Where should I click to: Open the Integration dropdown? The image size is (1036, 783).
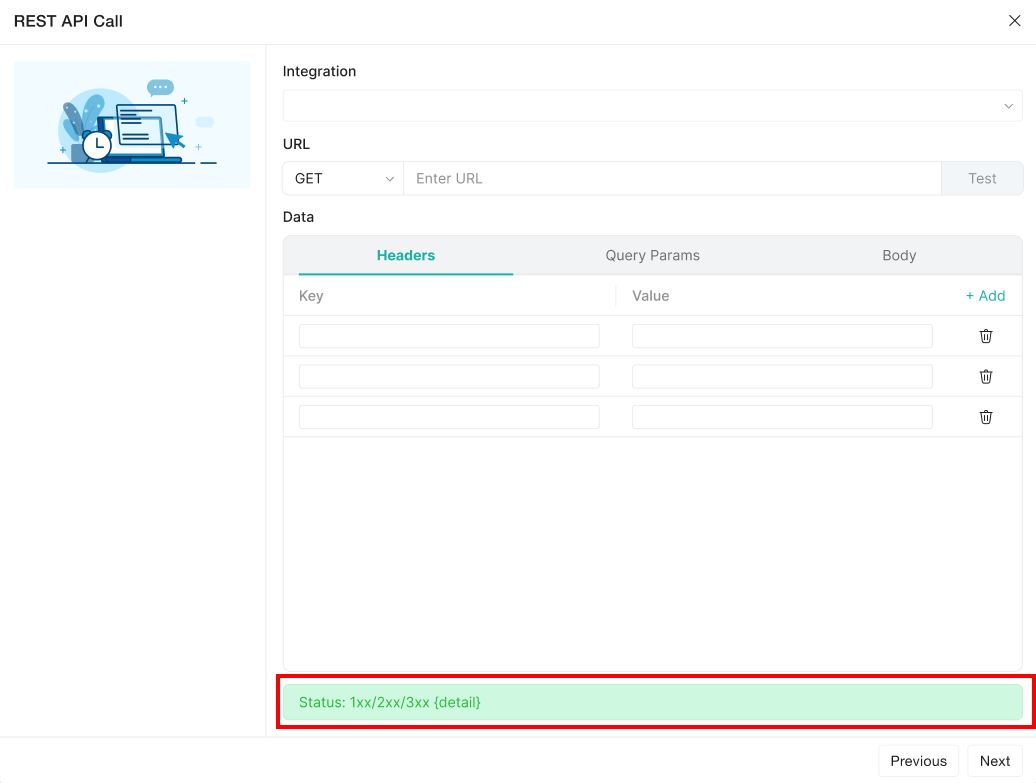pyautogui.click(x=652, y=106)
